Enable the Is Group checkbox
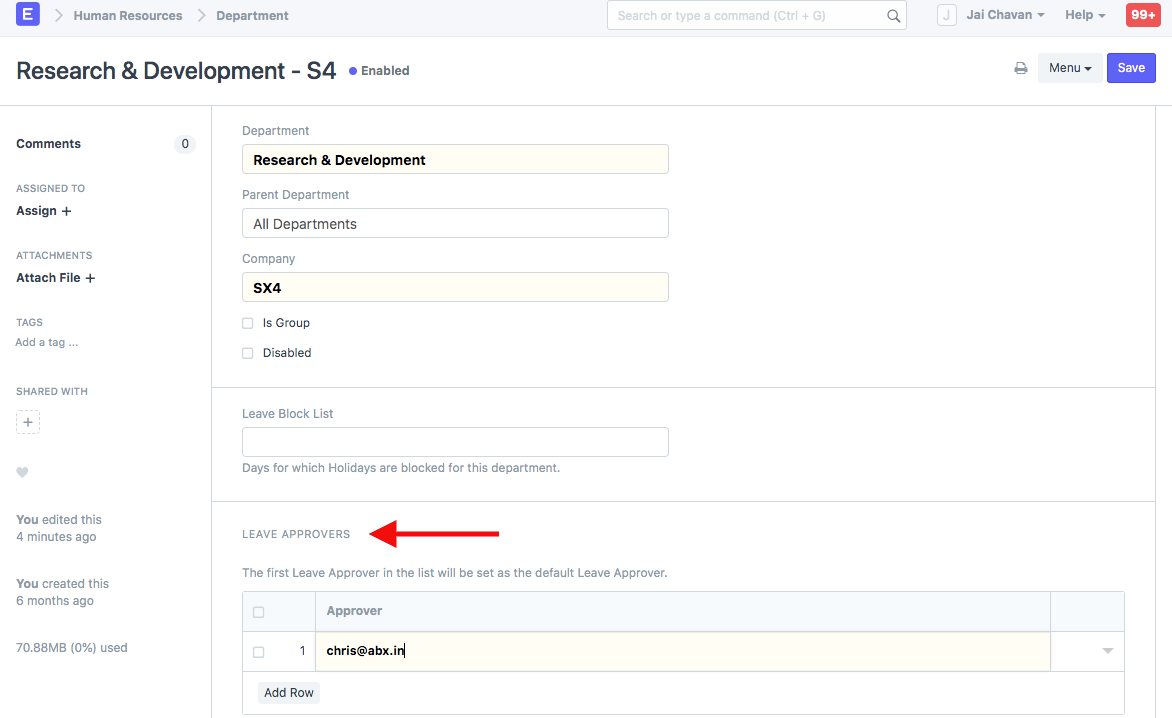The image size is (1172, 718). [x=248, y=323]
